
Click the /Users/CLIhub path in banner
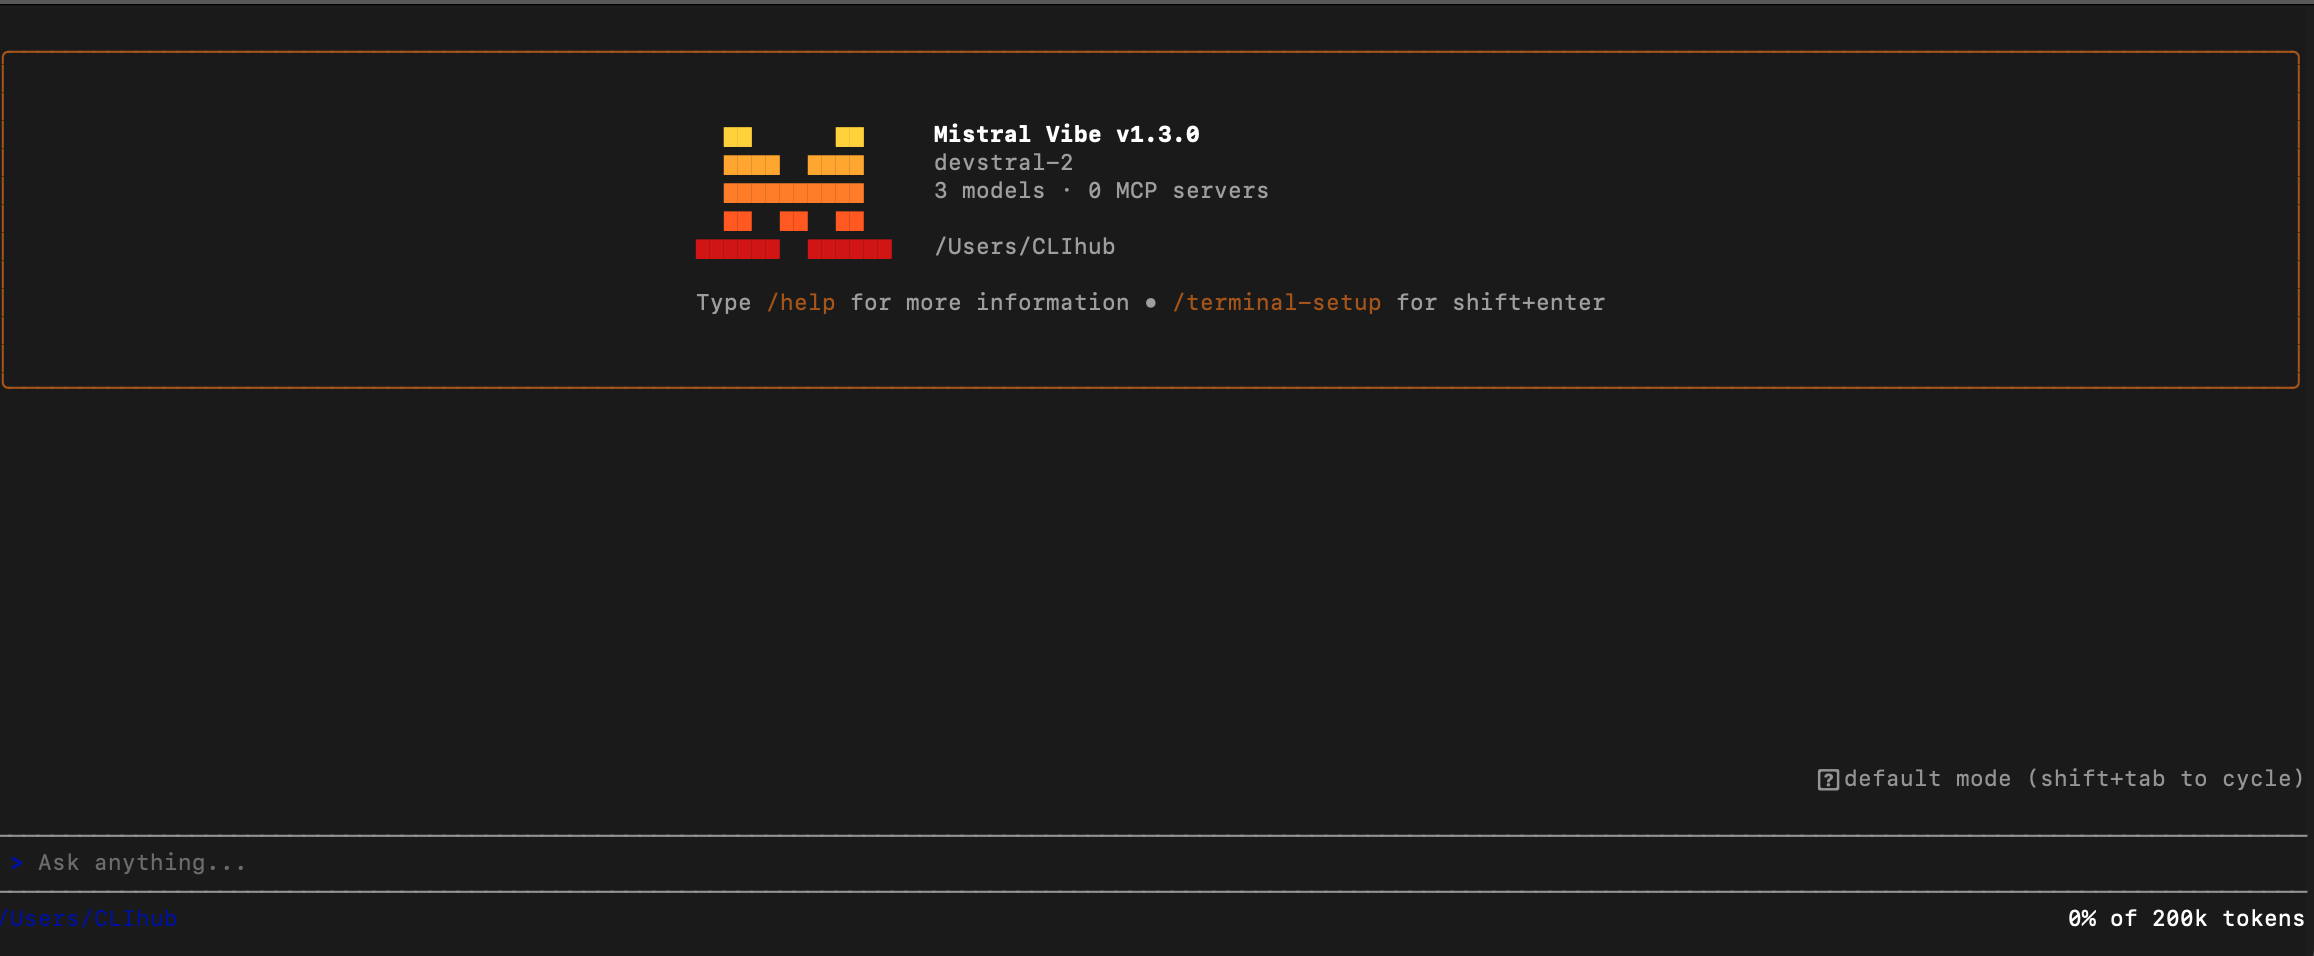pyautogui.click(x=1024, y=246)
